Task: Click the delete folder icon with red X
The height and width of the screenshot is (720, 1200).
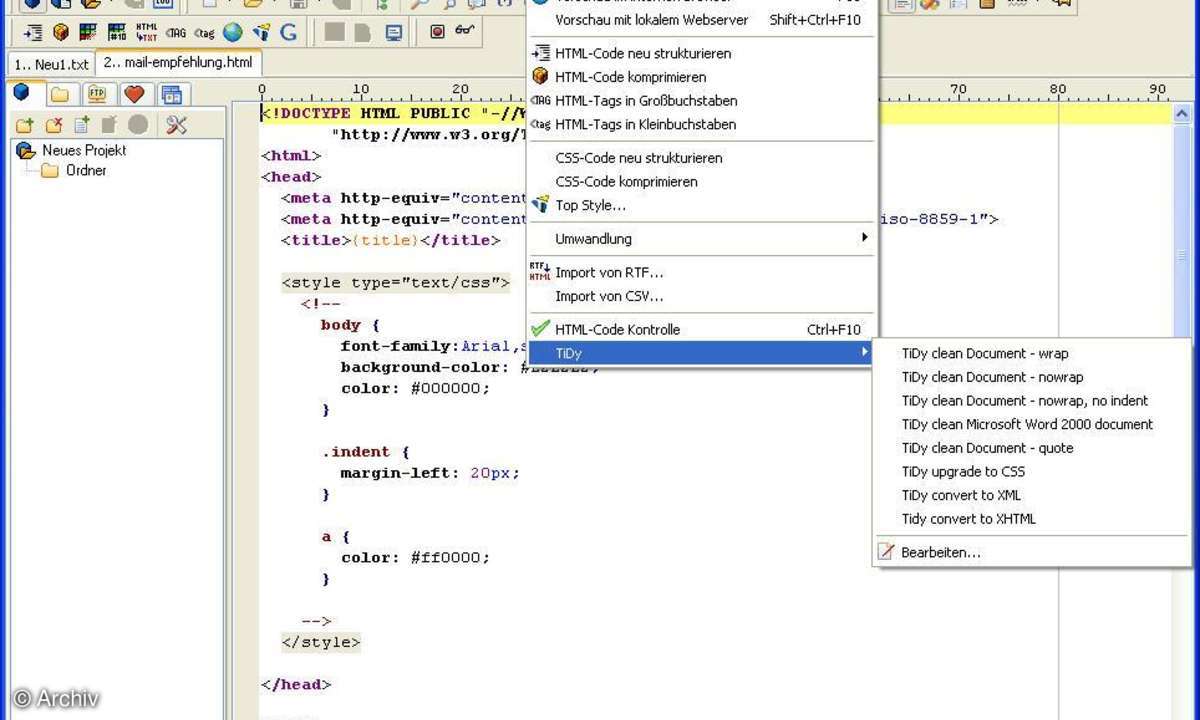Action: [53, 125]
